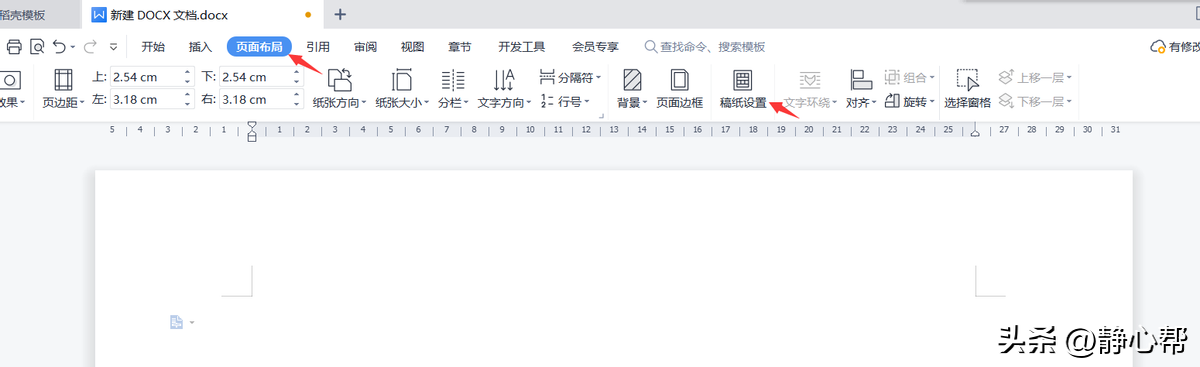This screenshot has width=1200, height=367.
Task: Open the 插入 ribbon tab
Action: 200,46
